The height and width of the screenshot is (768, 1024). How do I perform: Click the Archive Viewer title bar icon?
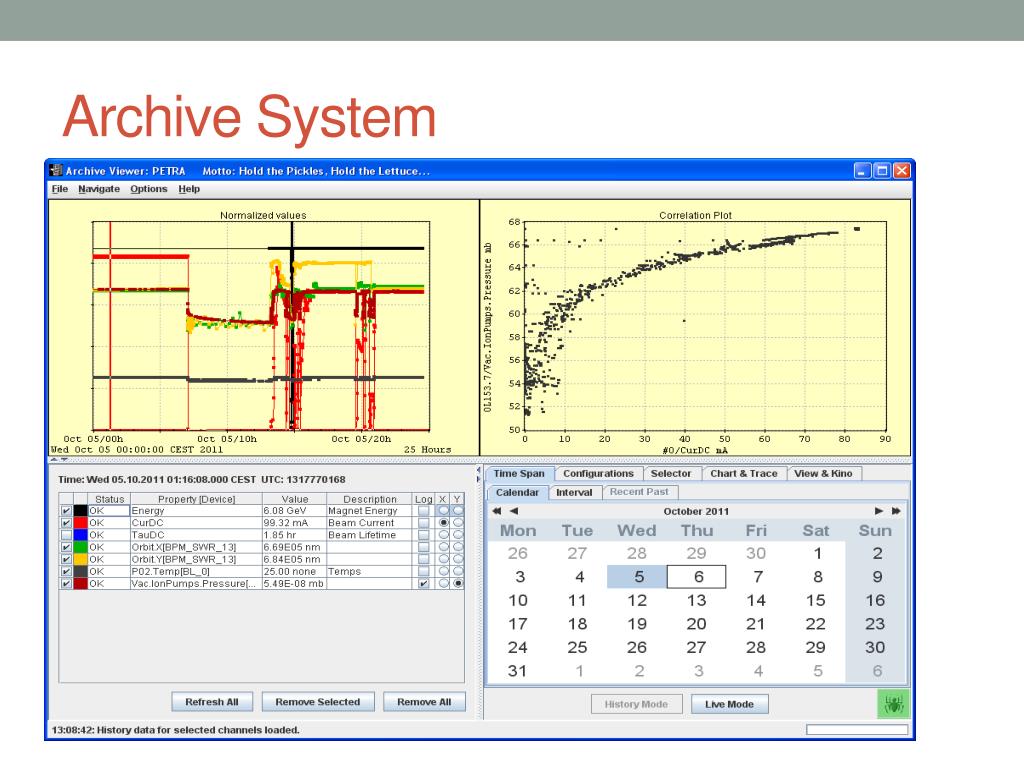(x=56, y=170)
